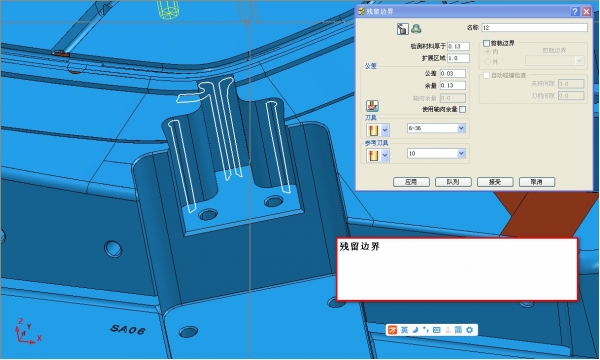Click the reference tool icon under 参考刀具

(x=372, y=155)
